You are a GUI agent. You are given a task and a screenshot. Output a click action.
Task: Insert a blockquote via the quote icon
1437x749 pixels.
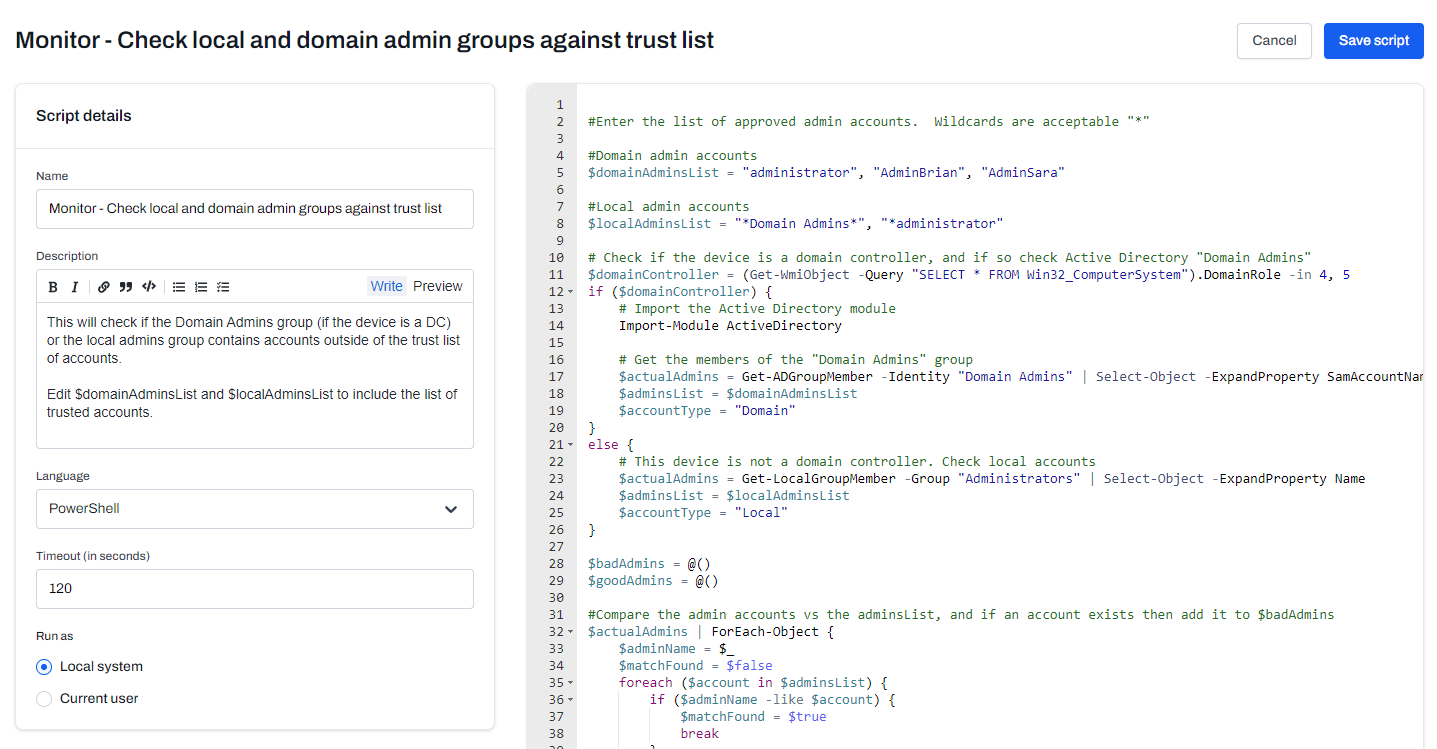[125, 286]
